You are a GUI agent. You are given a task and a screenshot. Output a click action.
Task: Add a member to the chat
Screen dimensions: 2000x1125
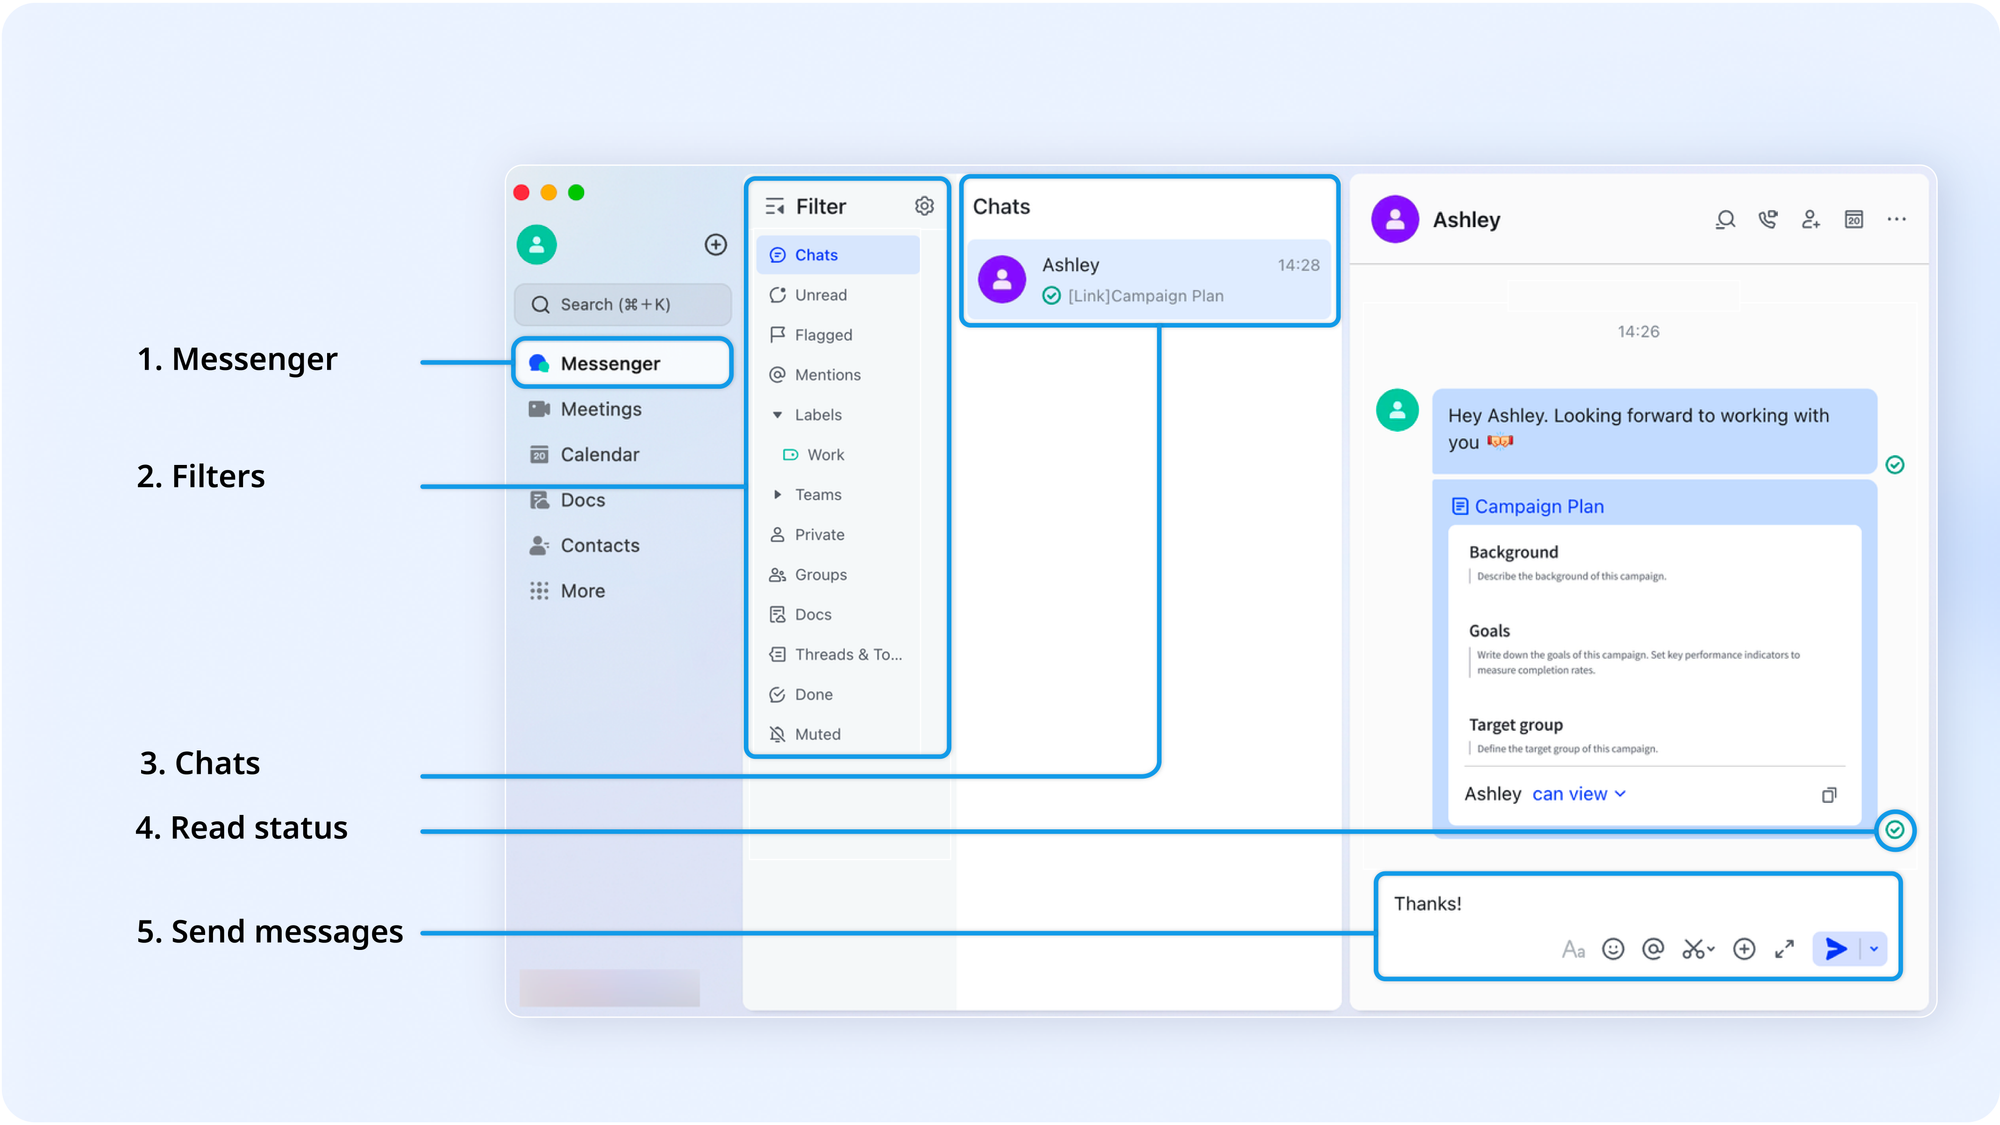pyautogui.click(x=1811, y=220)
